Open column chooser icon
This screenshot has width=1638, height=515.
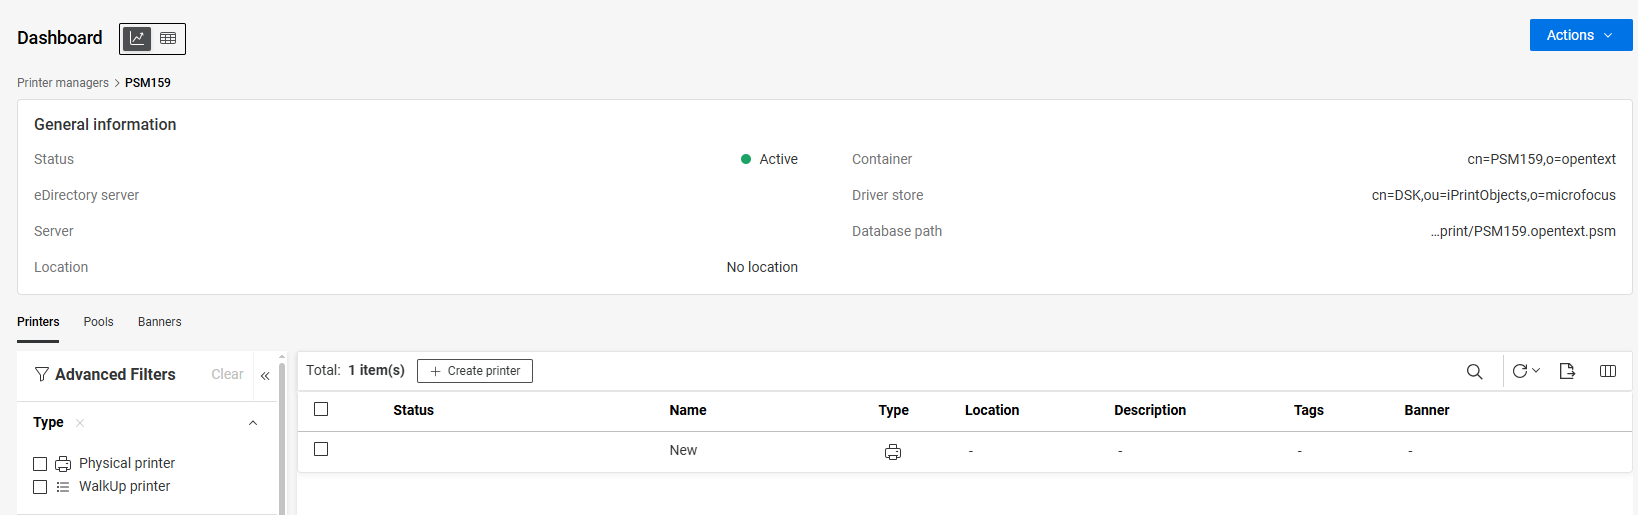1608,371
